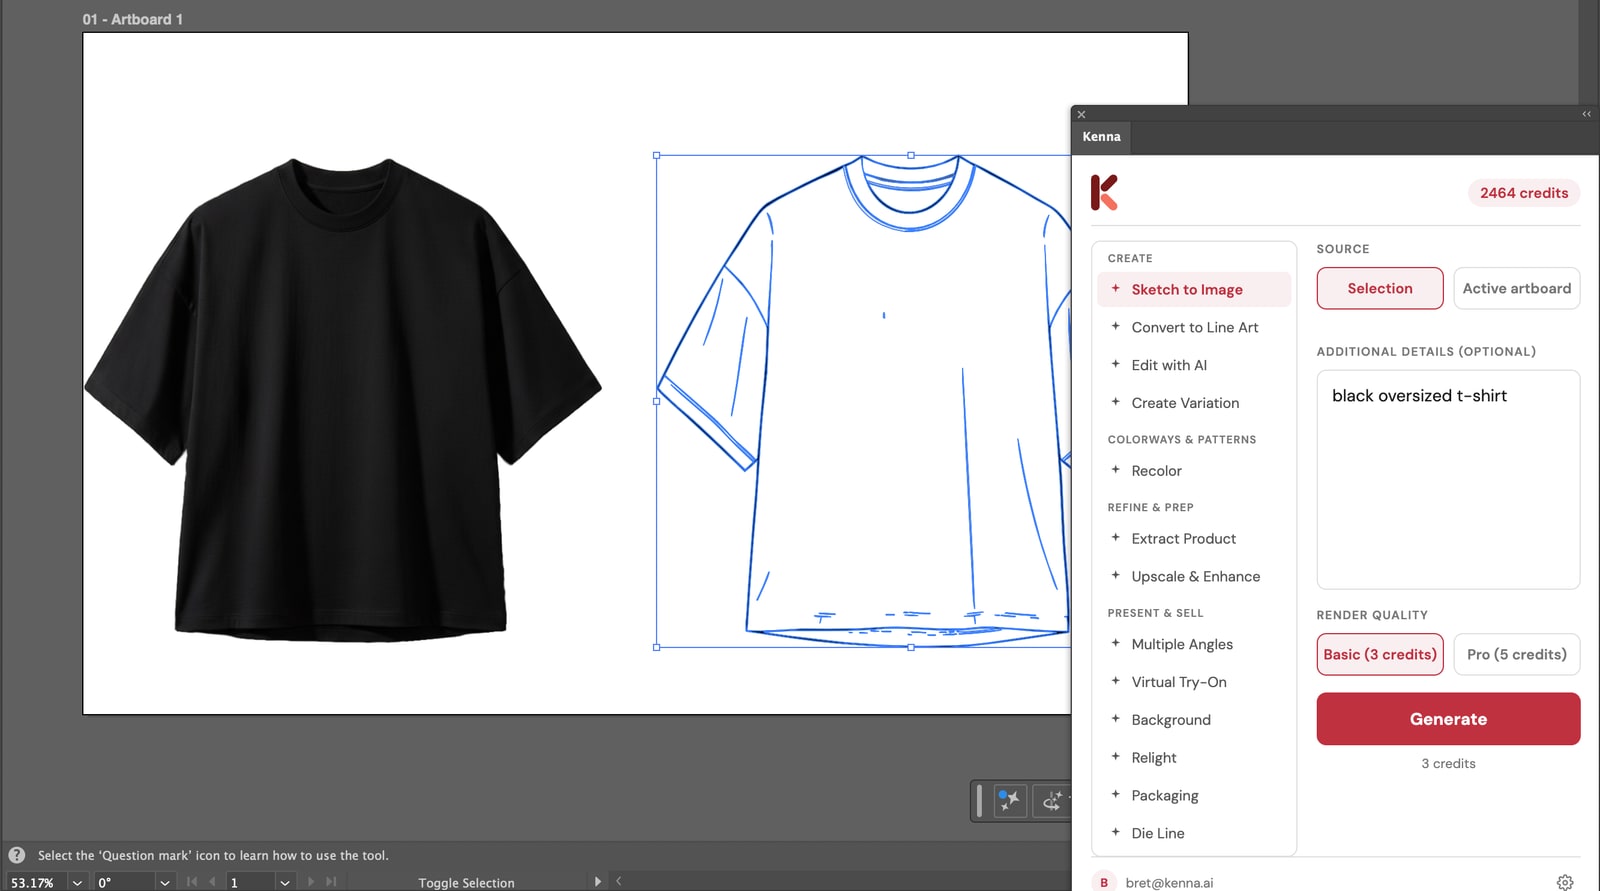Click the ADDITIONAL DETAILS (OPTIONAL) label

click(1426, 352)
